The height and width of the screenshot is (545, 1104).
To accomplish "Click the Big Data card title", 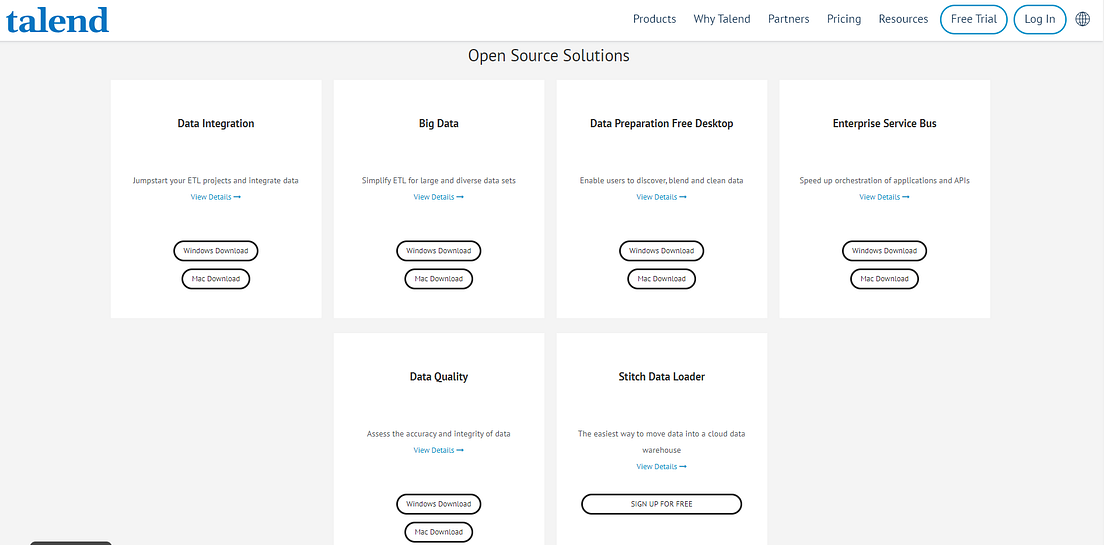I will 439,123.
